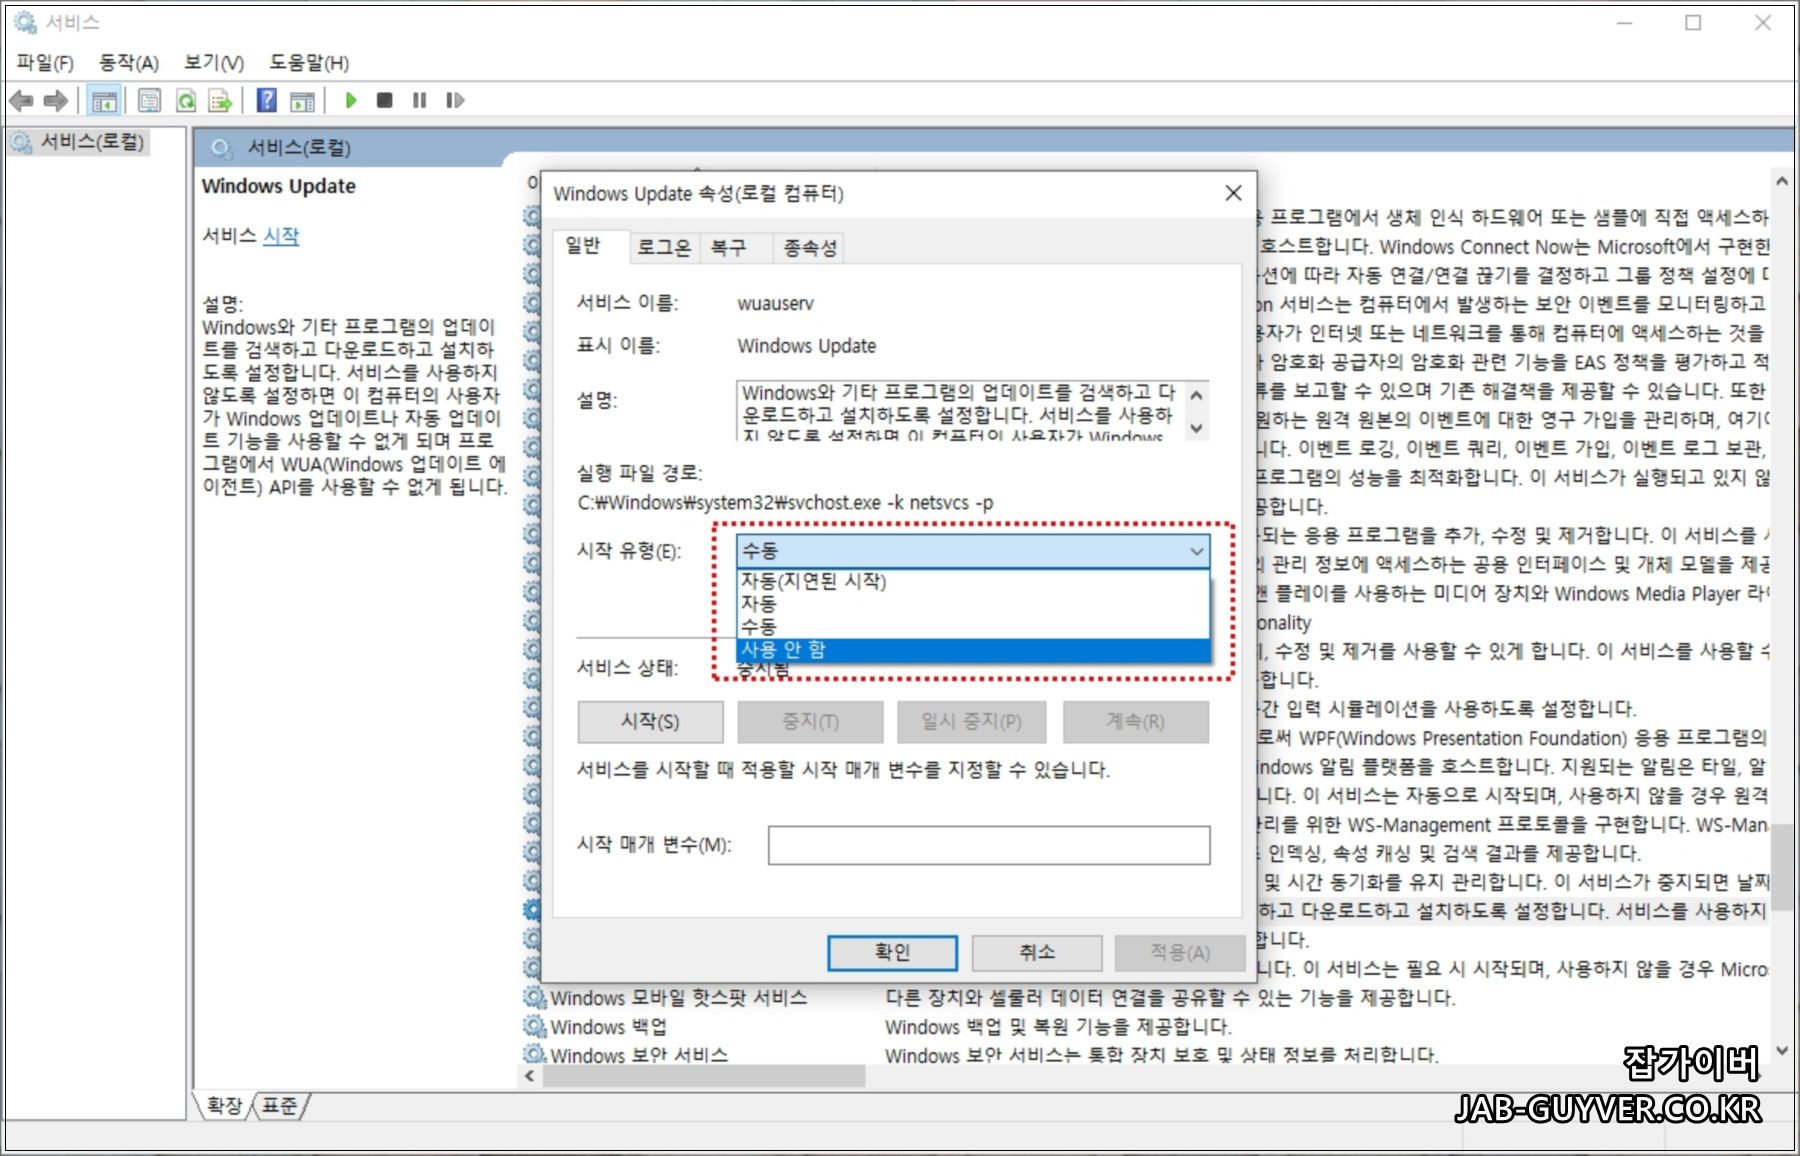Click the 시작 link under Windows Update
Image resolution: width=1800 pixels, height=1156 pixels.
pyautogui.click(x=281, y=236)
